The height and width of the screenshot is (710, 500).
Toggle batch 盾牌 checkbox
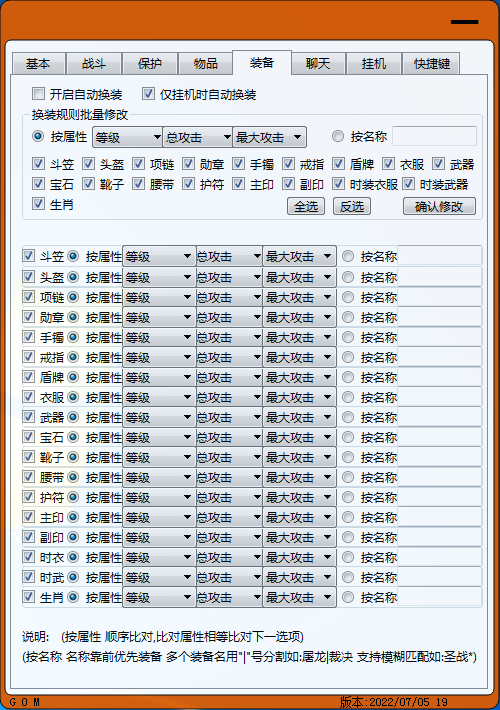(x=338, y=163)
